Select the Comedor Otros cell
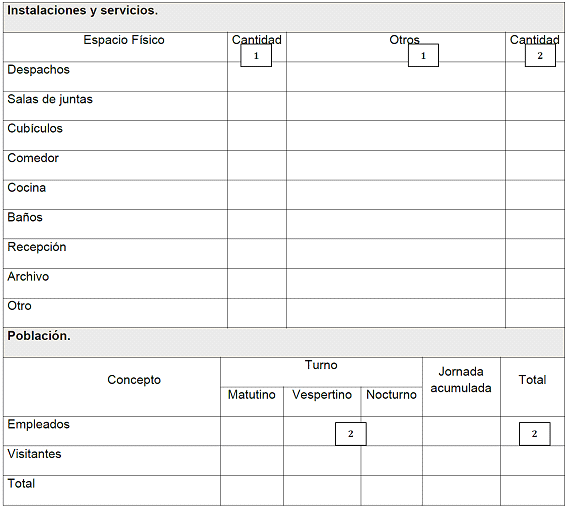The height and width of the screenshot is (509, 569). 396,165
